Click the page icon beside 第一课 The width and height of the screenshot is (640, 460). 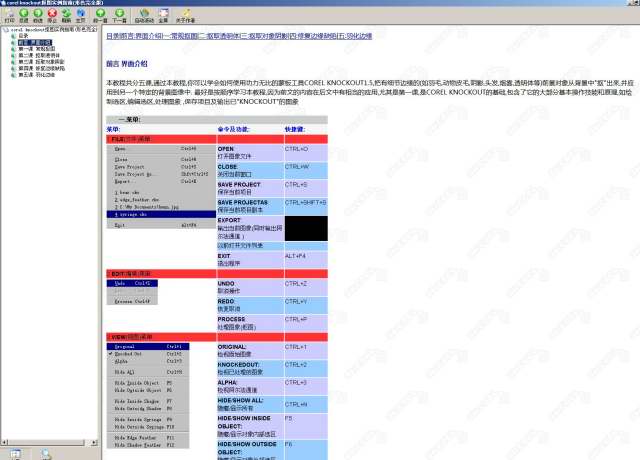click(13, 49)
